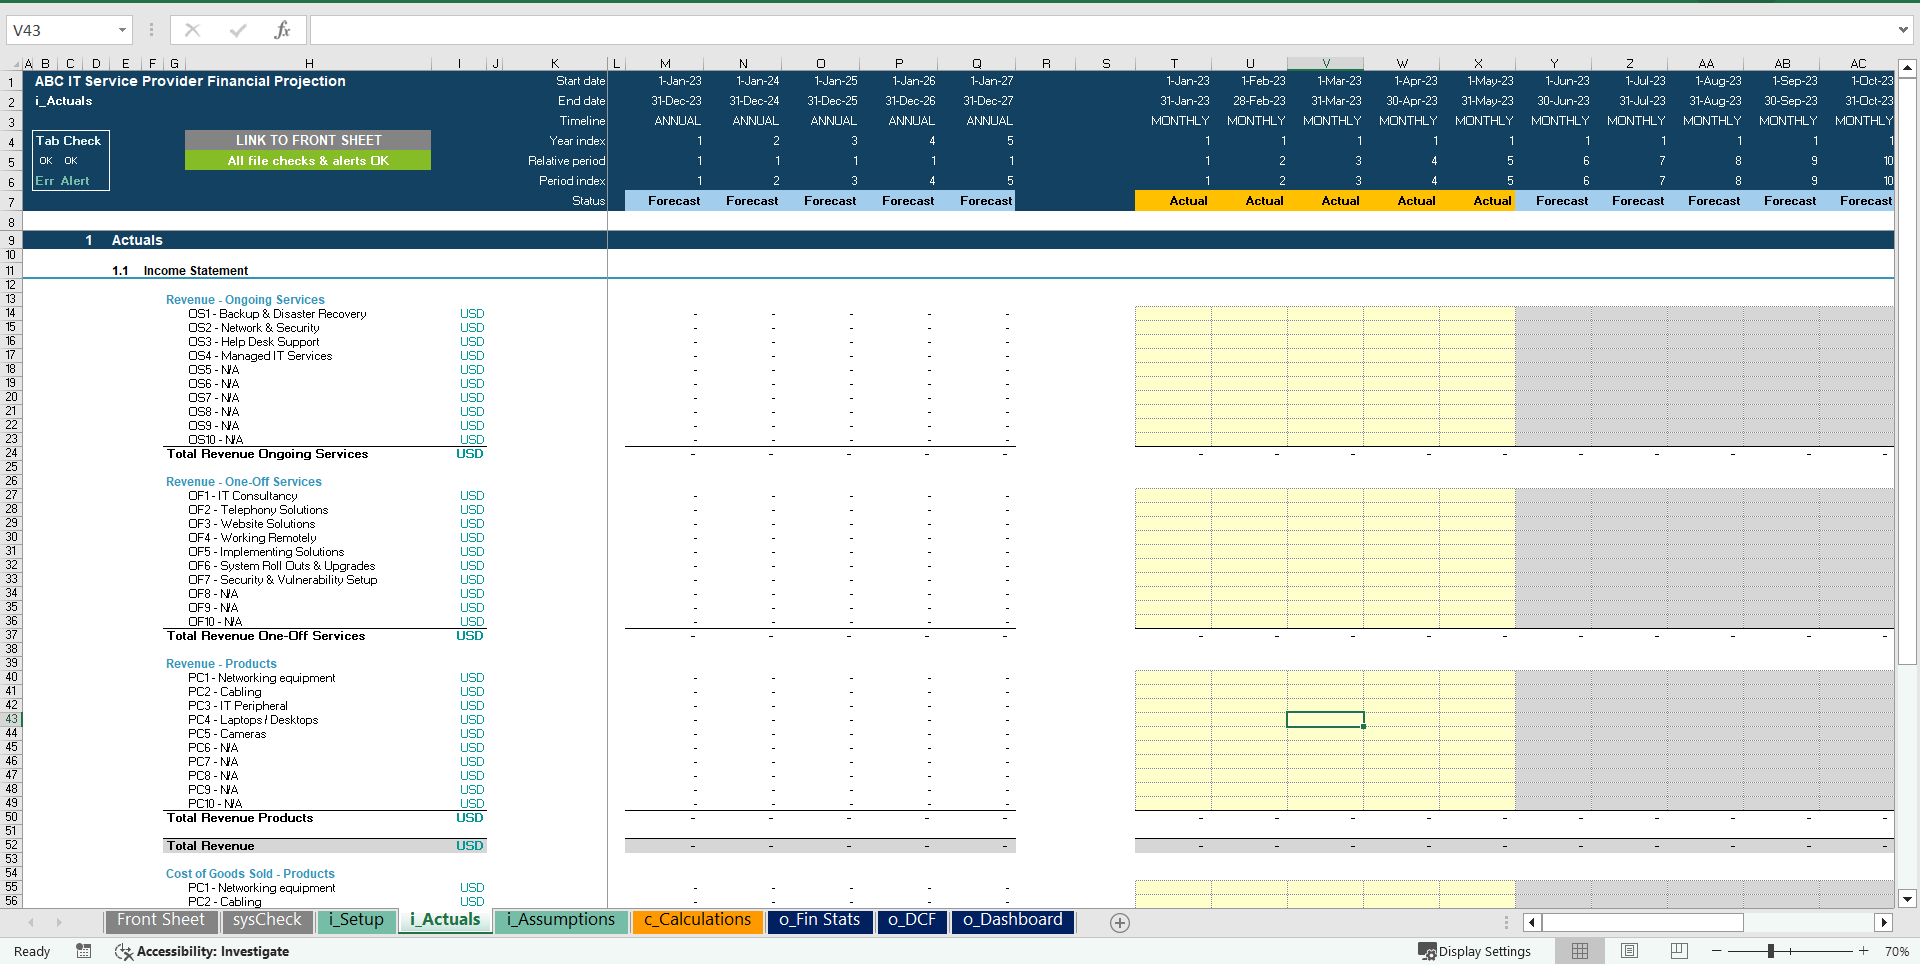This screenshot has height=966, width=1920.
Task: Switch to Page Break Preview icon
Action: click(x=1679, y=951)
